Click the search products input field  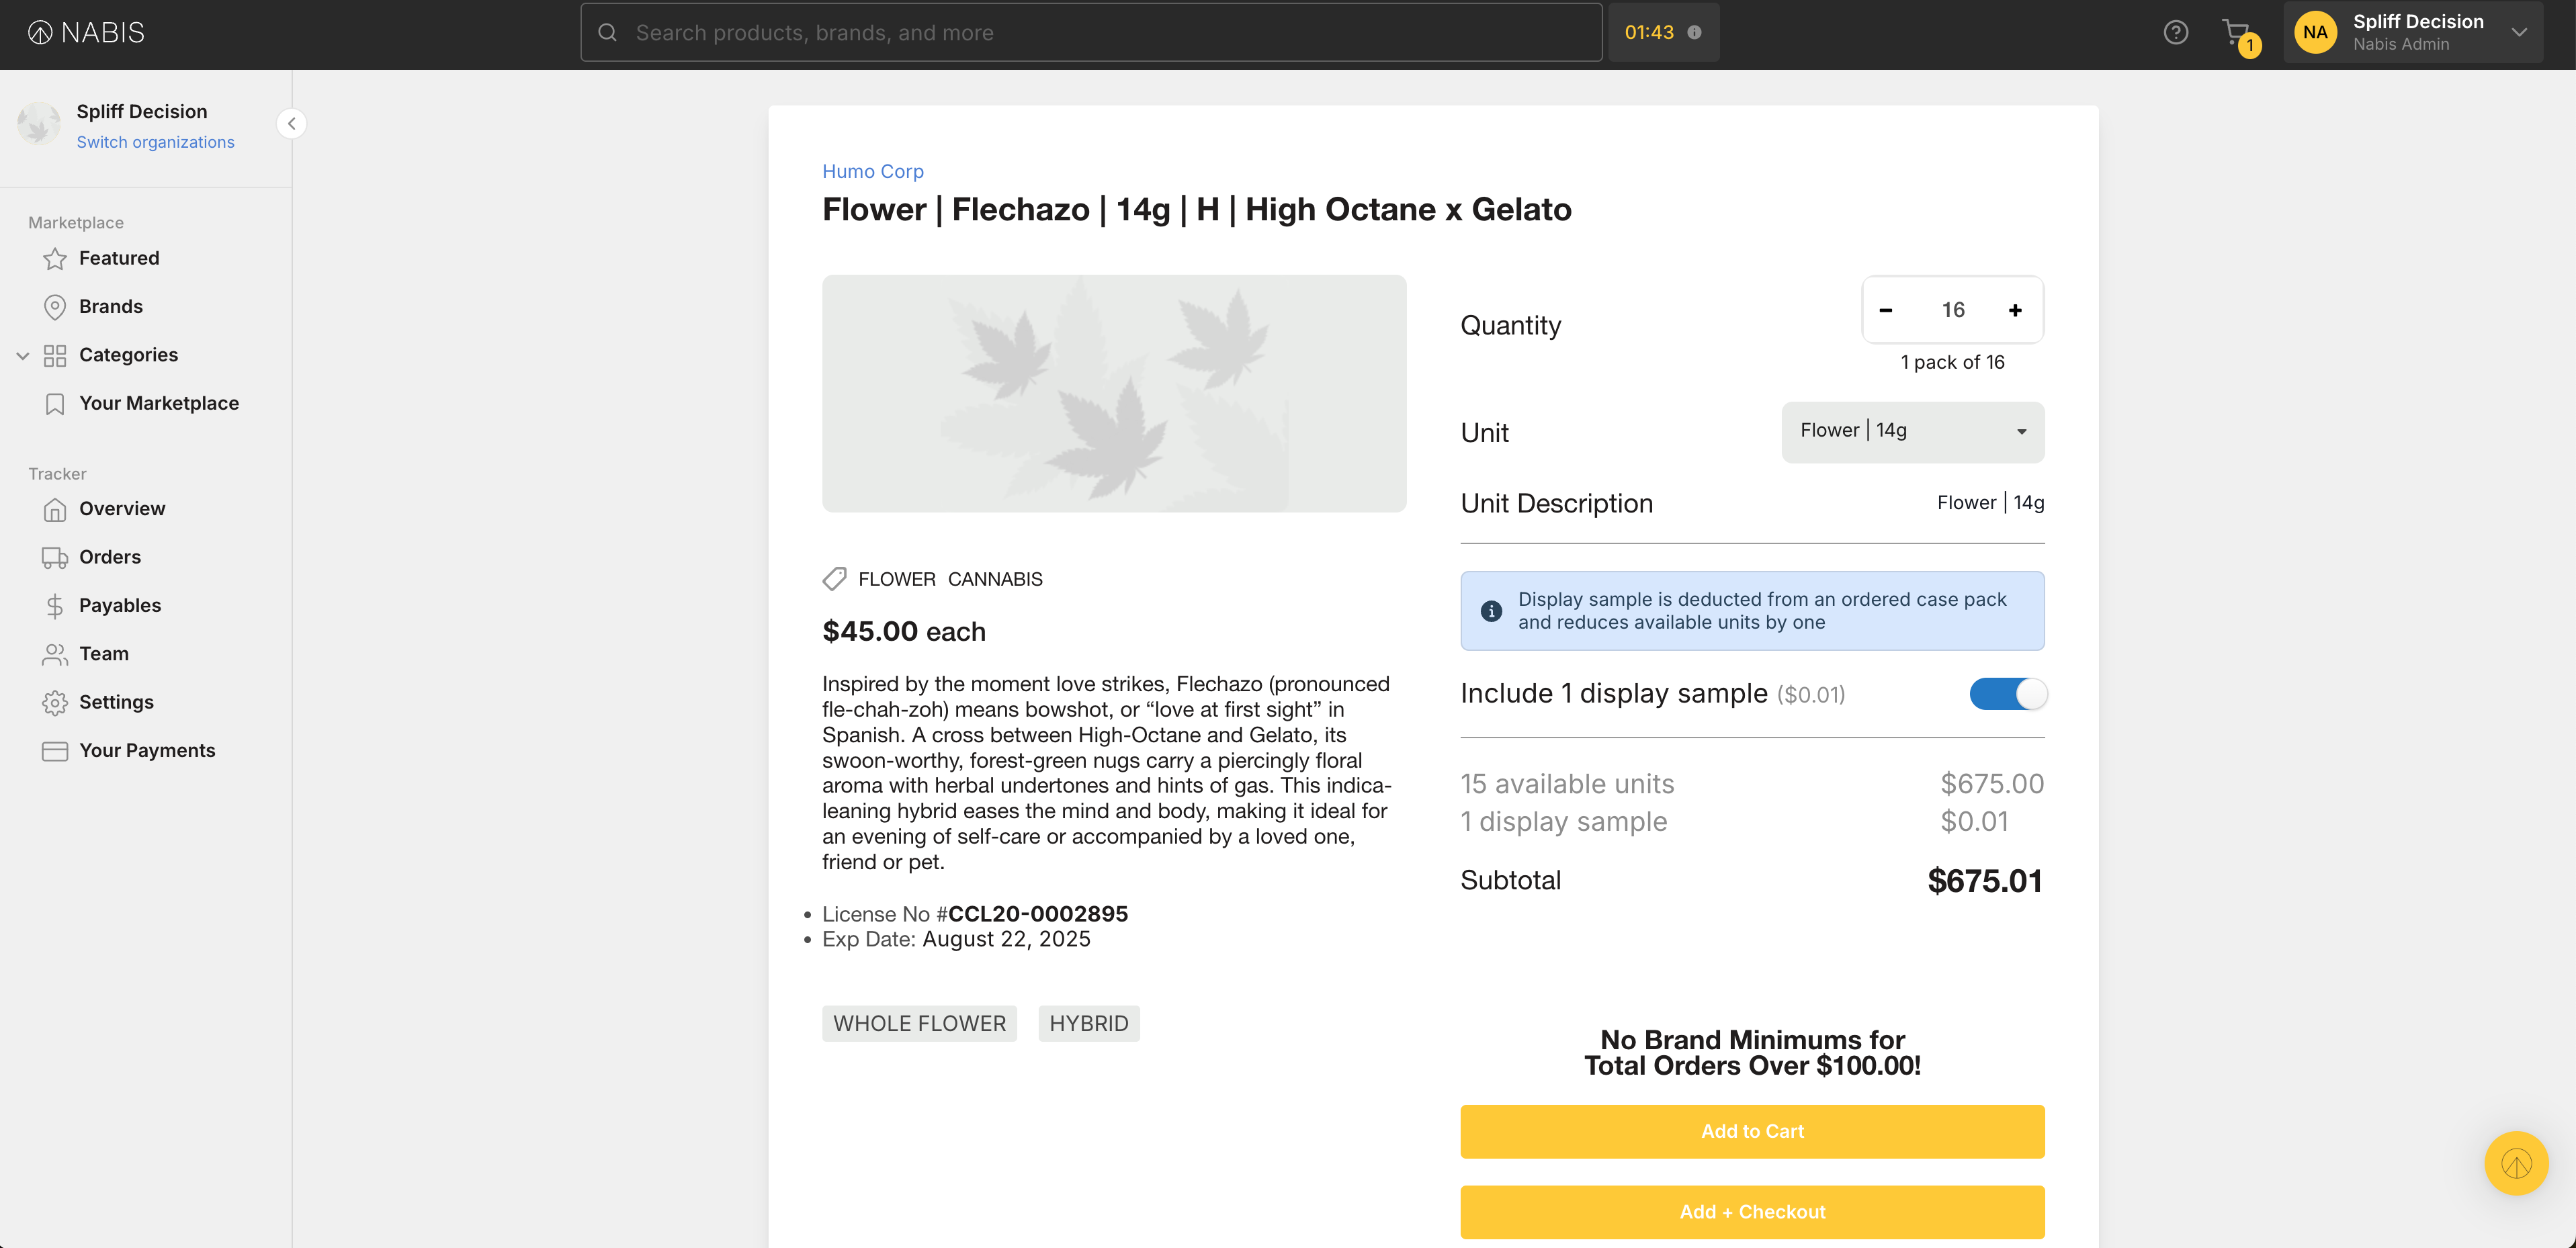click(x=1090, y=33)
